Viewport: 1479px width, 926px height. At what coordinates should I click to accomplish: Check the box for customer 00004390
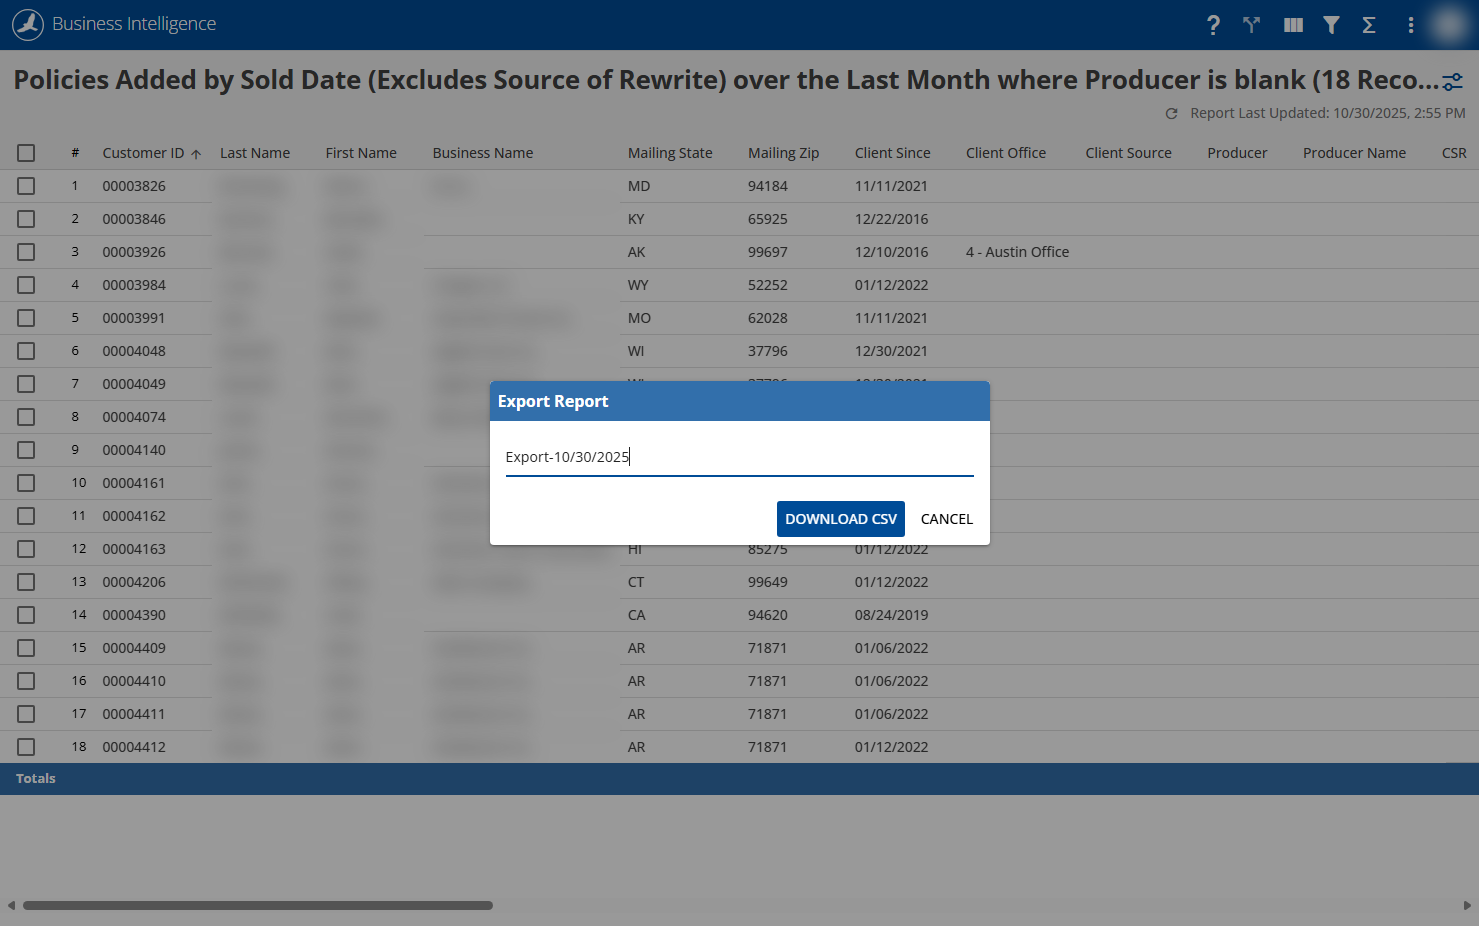click(x=26, y=615)
